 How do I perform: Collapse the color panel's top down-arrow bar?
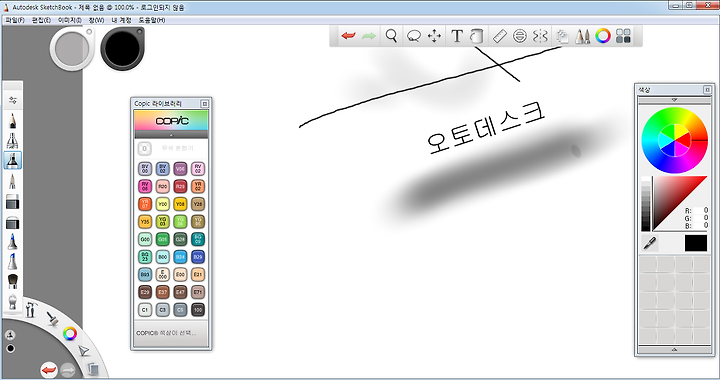tap(674, 100)
